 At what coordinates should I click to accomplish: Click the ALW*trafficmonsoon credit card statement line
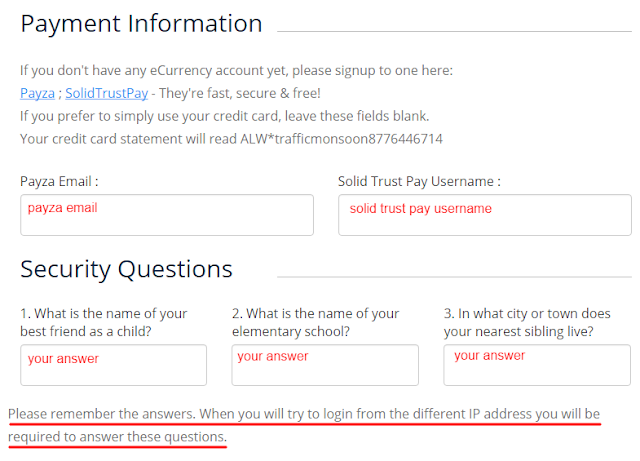231,139
